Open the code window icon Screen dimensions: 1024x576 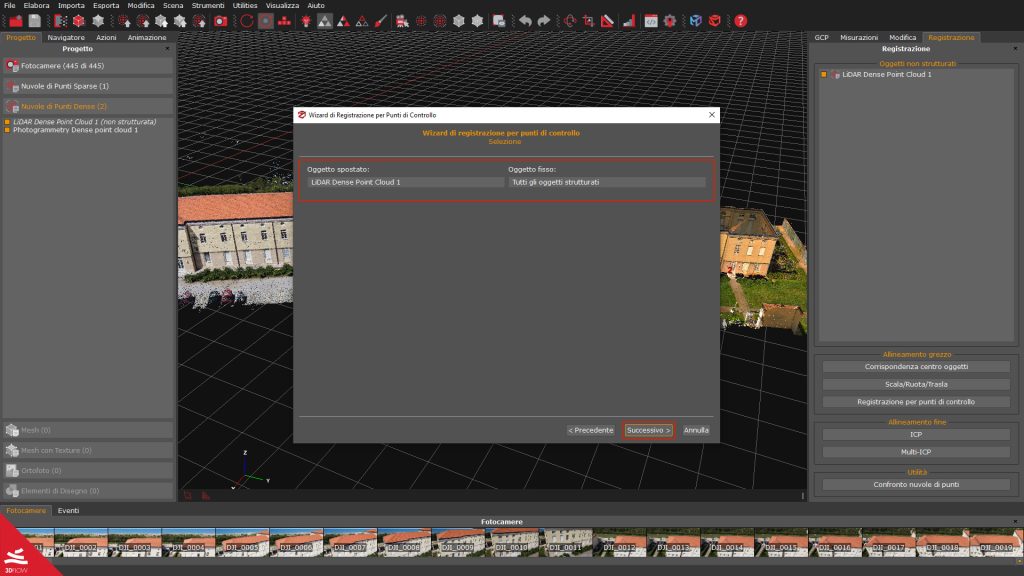click(x=651, y=21)
